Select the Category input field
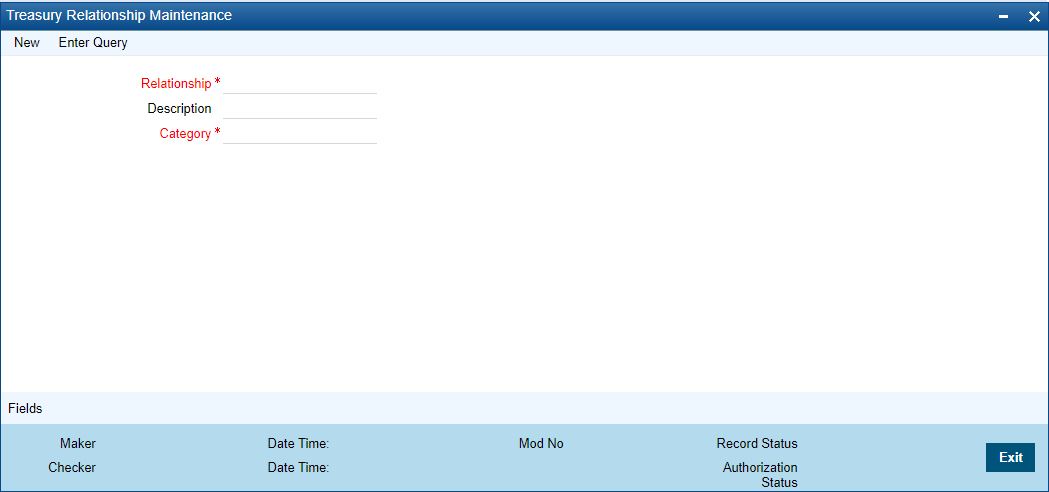The width and height of the screenshot is (1049, 492). (x=300, y=133)
